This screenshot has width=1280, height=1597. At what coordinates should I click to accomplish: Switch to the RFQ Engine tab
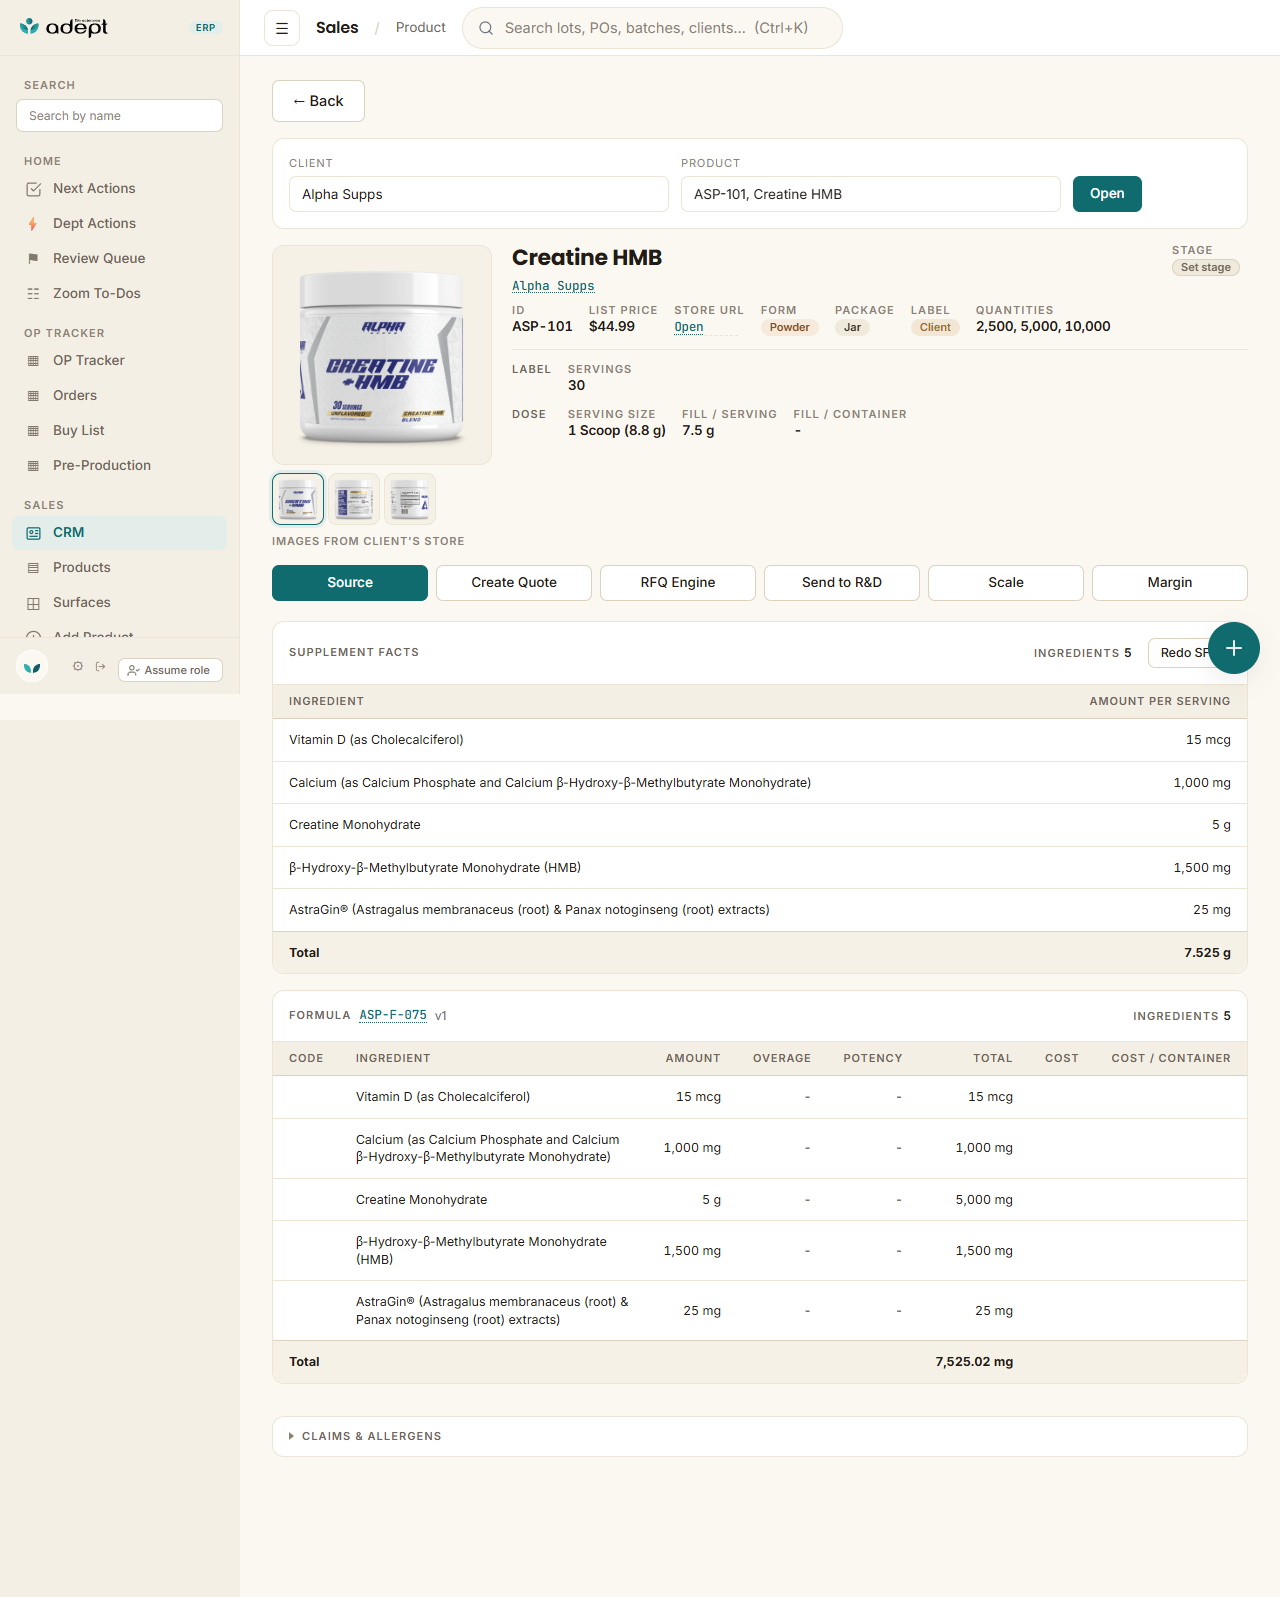[x=678, y=583]
